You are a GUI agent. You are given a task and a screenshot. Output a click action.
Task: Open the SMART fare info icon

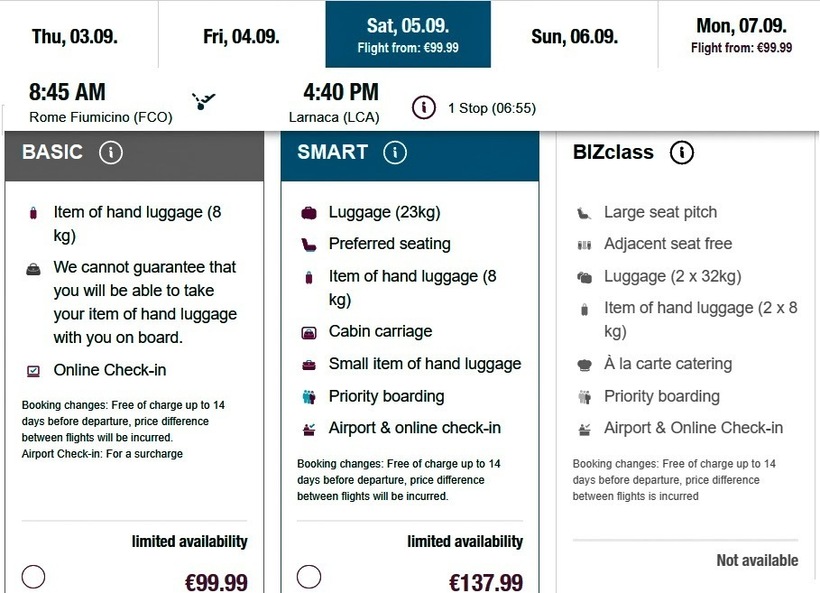[x=395, y=153]
